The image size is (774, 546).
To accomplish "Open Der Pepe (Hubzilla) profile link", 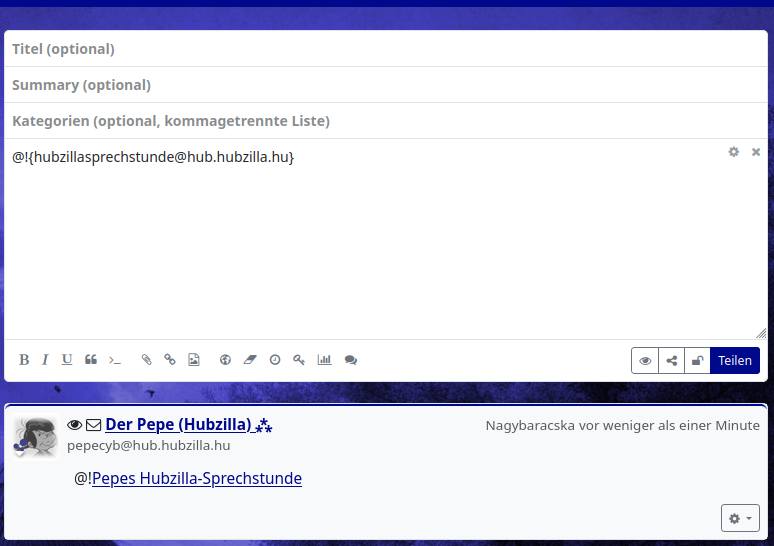I will 178,425.
